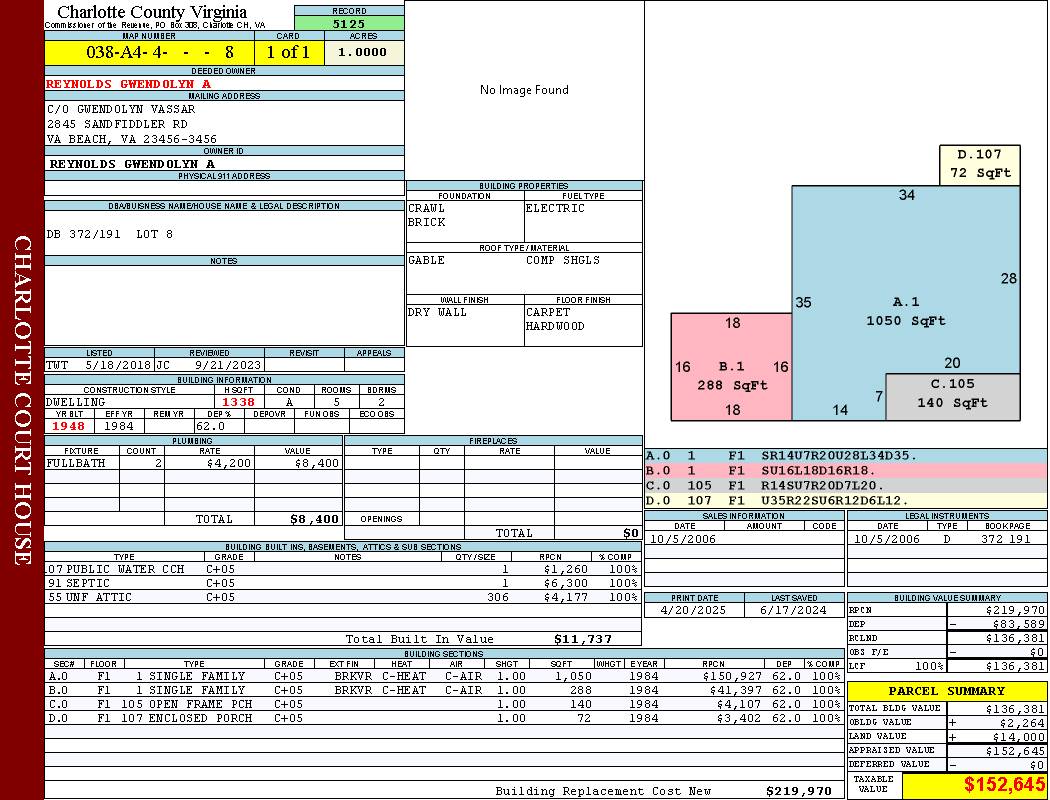The width and height of the screenshot is (1050, 800).
Task: Select the blue A.1 1050 SqFt sketch area
Action: [905, 300]
